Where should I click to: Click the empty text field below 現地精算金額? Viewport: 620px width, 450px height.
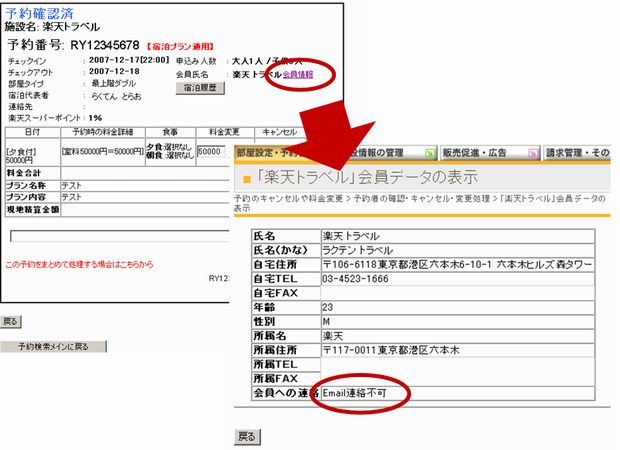tap(120, 236)
